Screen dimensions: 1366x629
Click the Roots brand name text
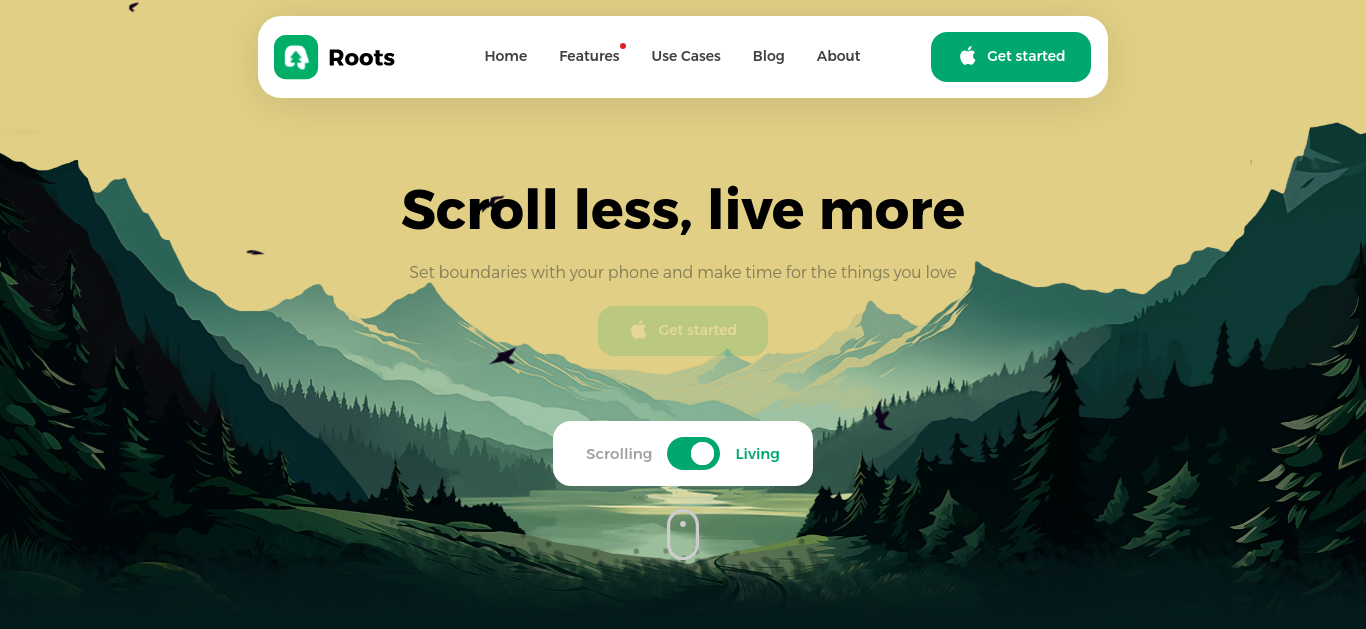click(361, 58)
